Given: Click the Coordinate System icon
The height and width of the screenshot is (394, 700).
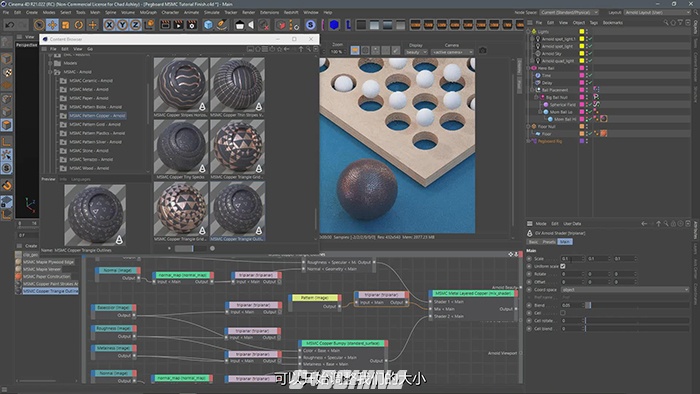Looking at the screenshot, I should point(149,25).
